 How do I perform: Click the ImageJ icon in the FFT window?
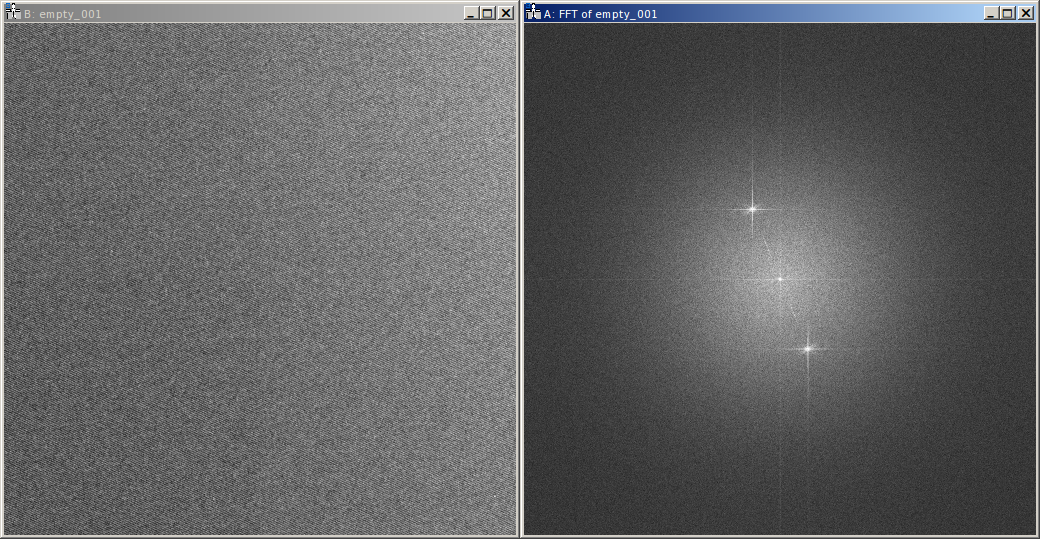[533, 12]
